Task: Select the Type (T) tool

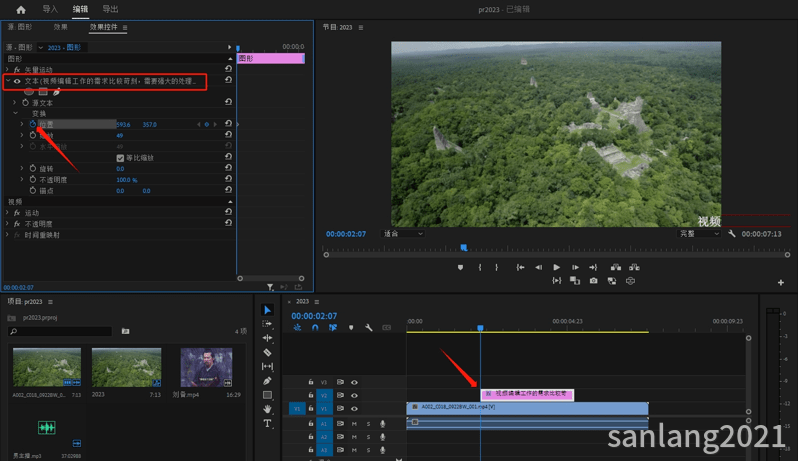Action: (267, 423)
